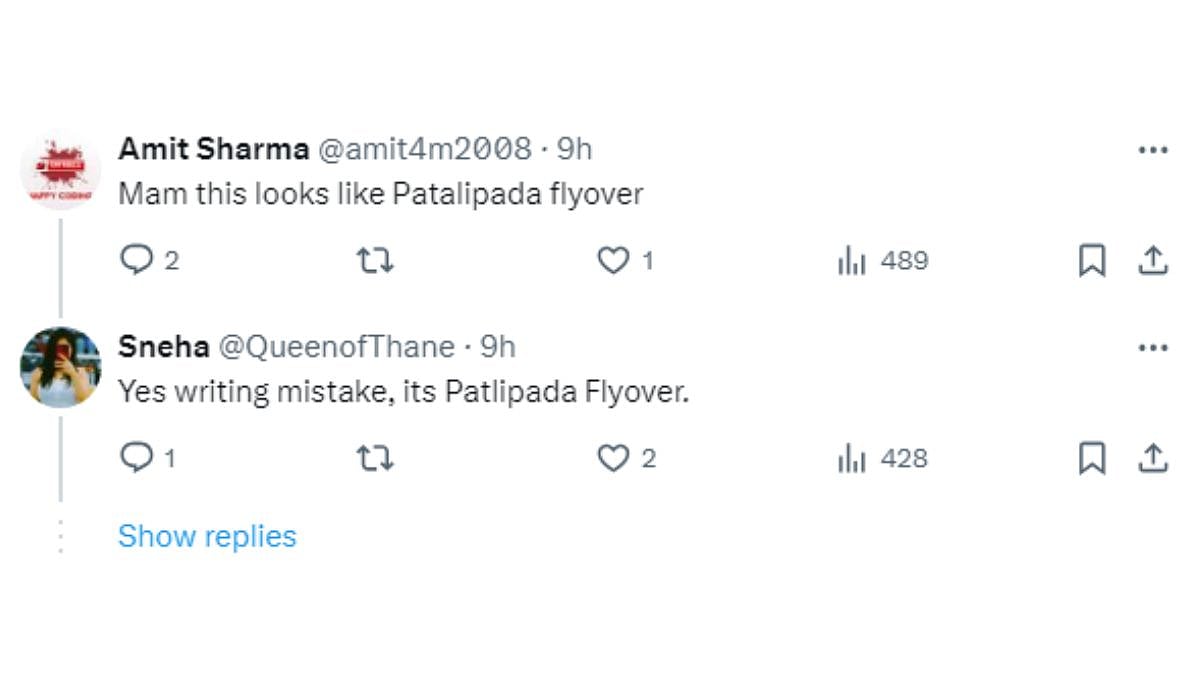Open Amit Sharma's profile picture

(x=60, y=170)
